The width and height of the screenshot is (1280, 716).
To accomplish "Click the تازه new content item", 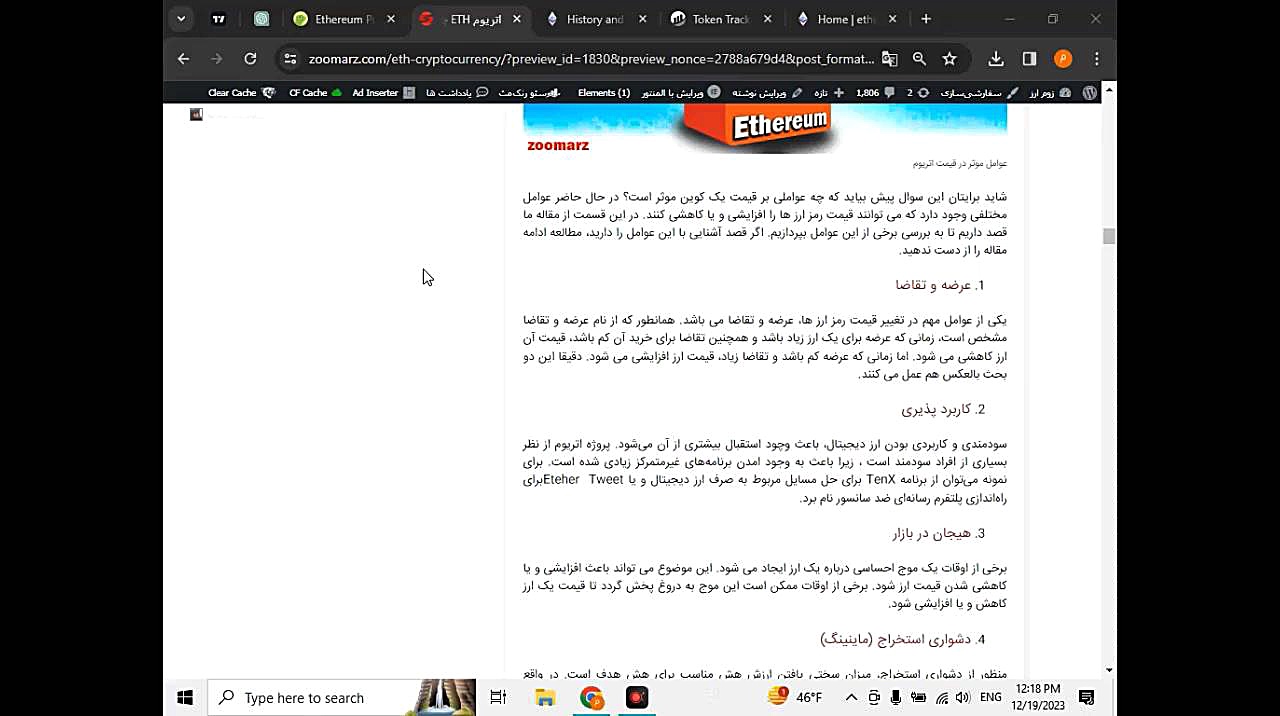I will coord(828,93).
